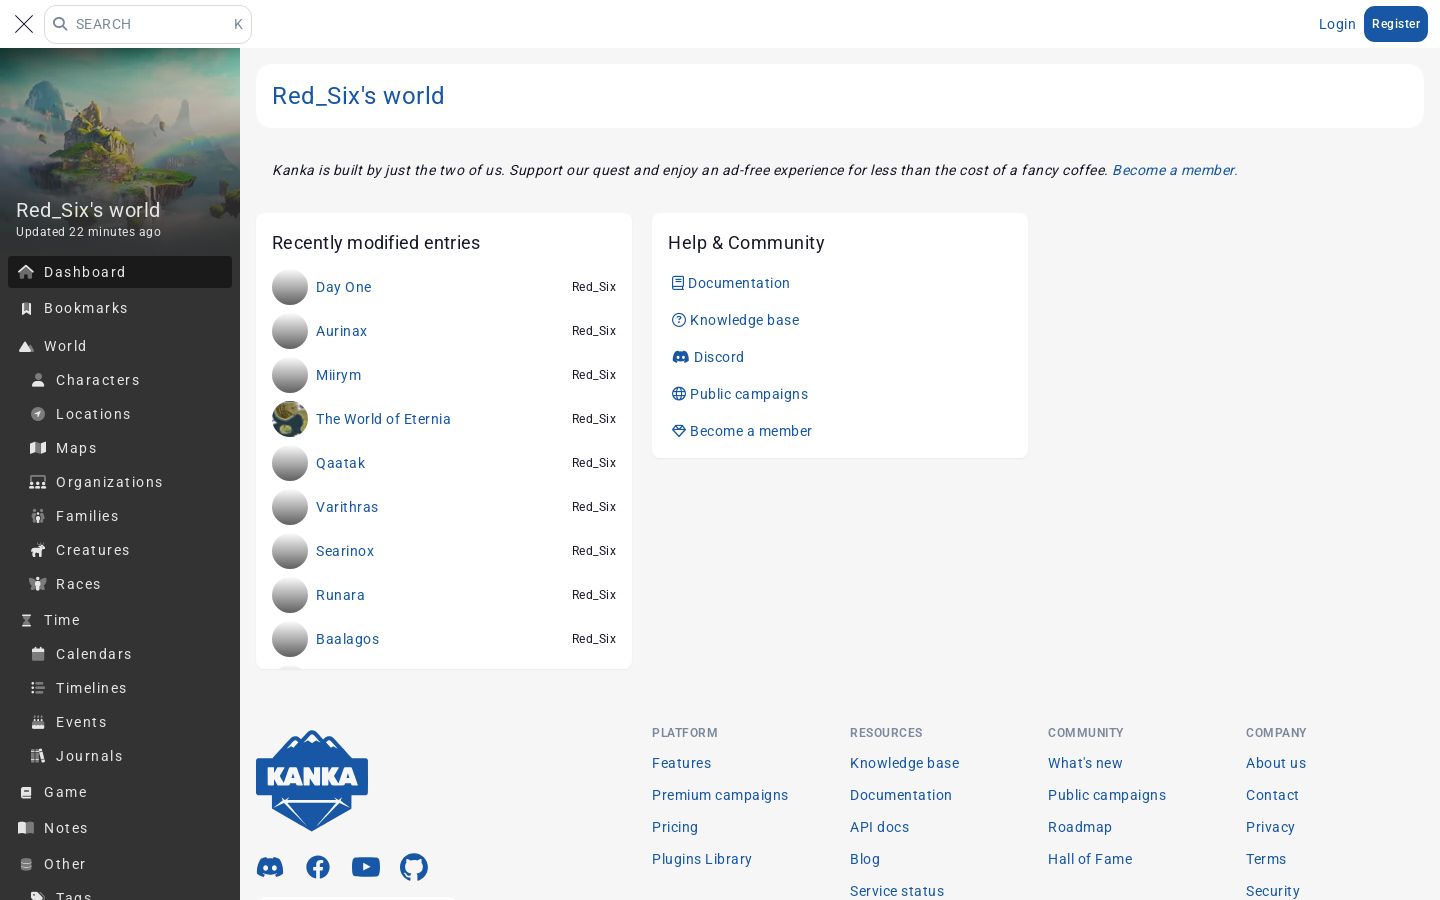Image resolution: width=1440 pixels, height=900 pixels.
Task: Open the About us footer link
Action: click(x=1276, y=763)
